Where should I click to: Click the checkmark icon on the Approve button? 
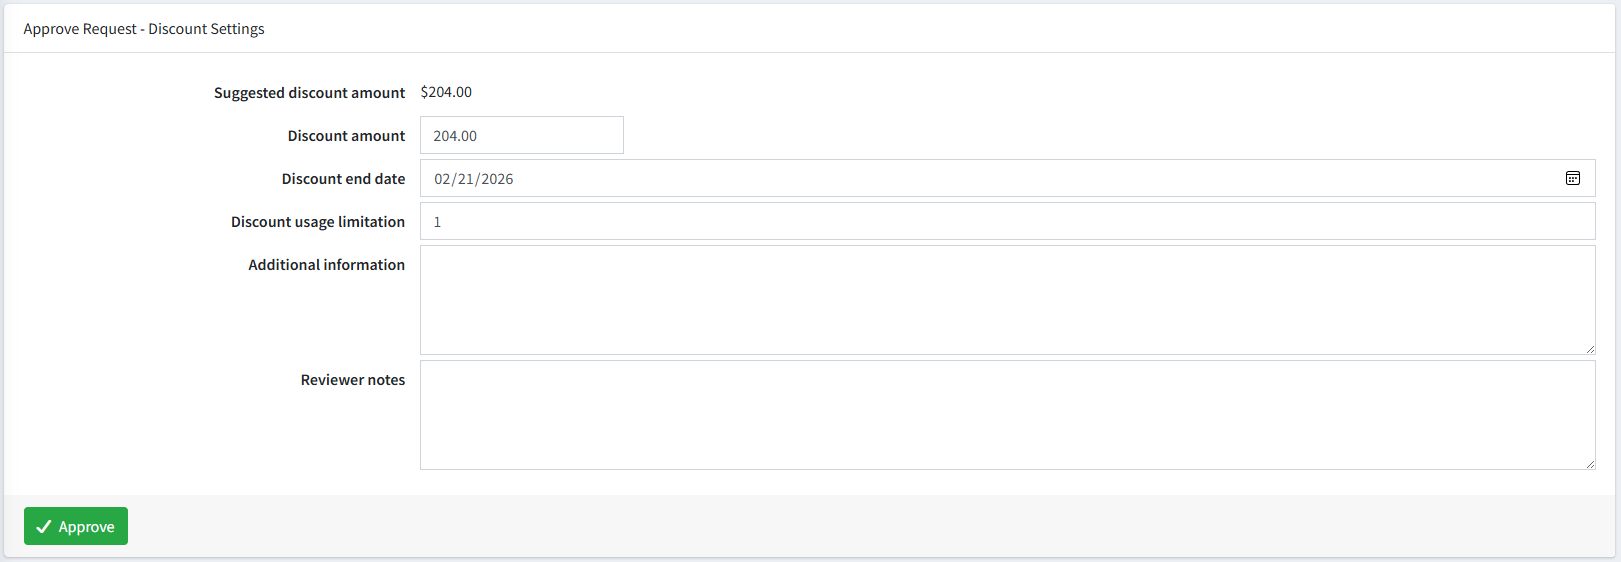click(x=43, y=527)
